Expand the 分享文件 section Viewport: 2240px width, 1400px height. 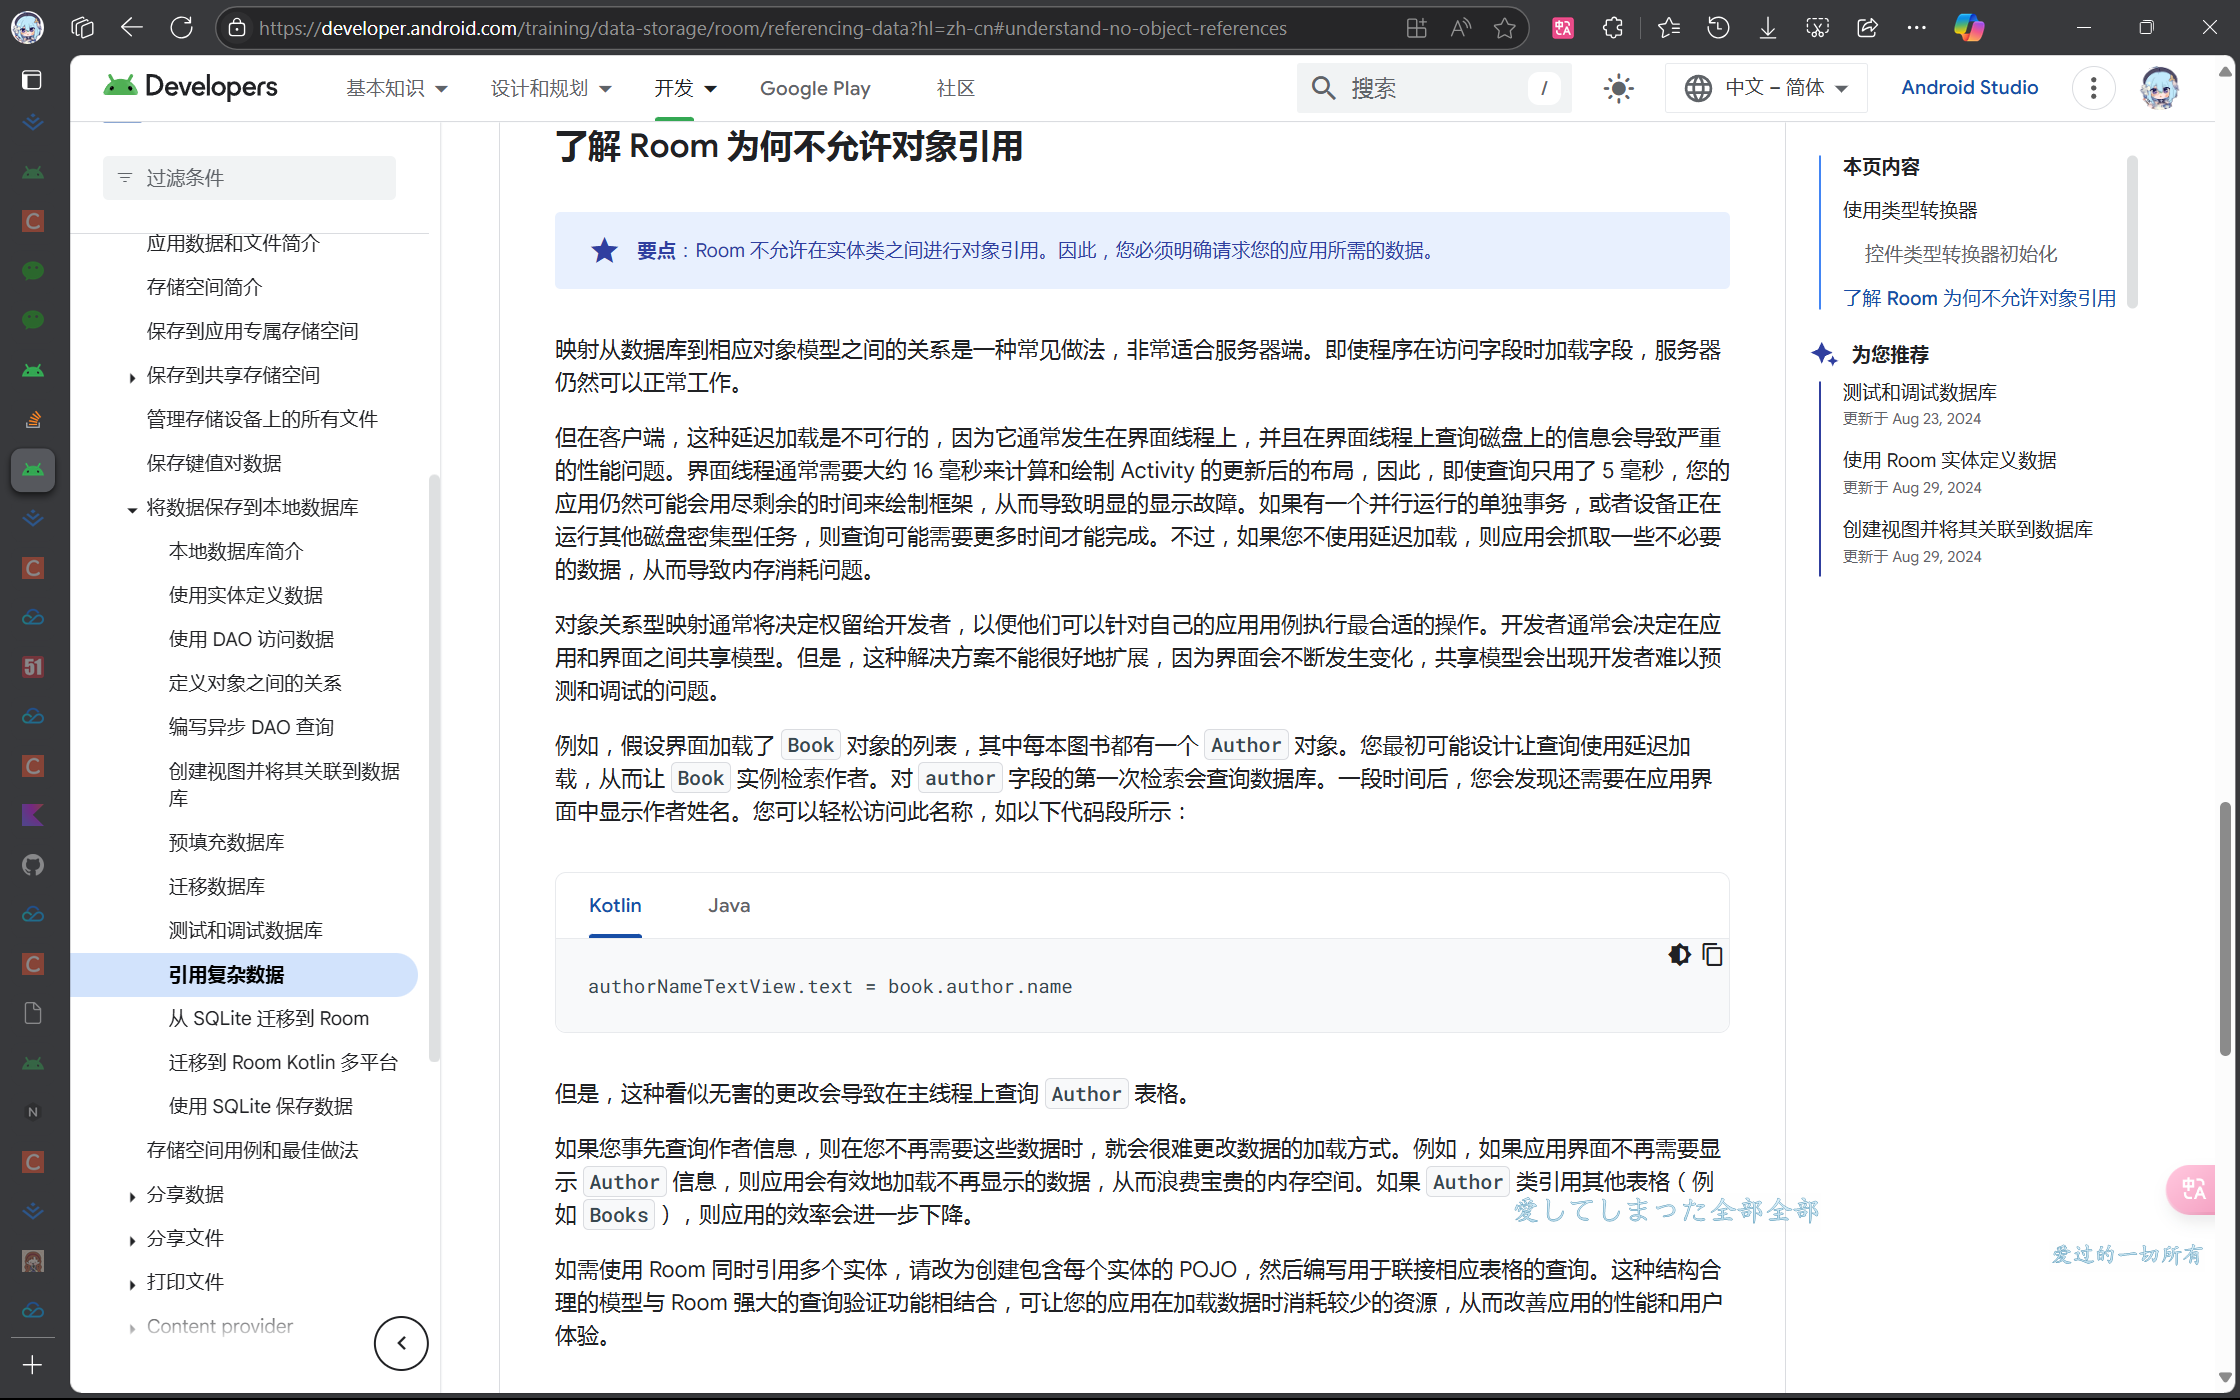click(x=132, y=1240)
